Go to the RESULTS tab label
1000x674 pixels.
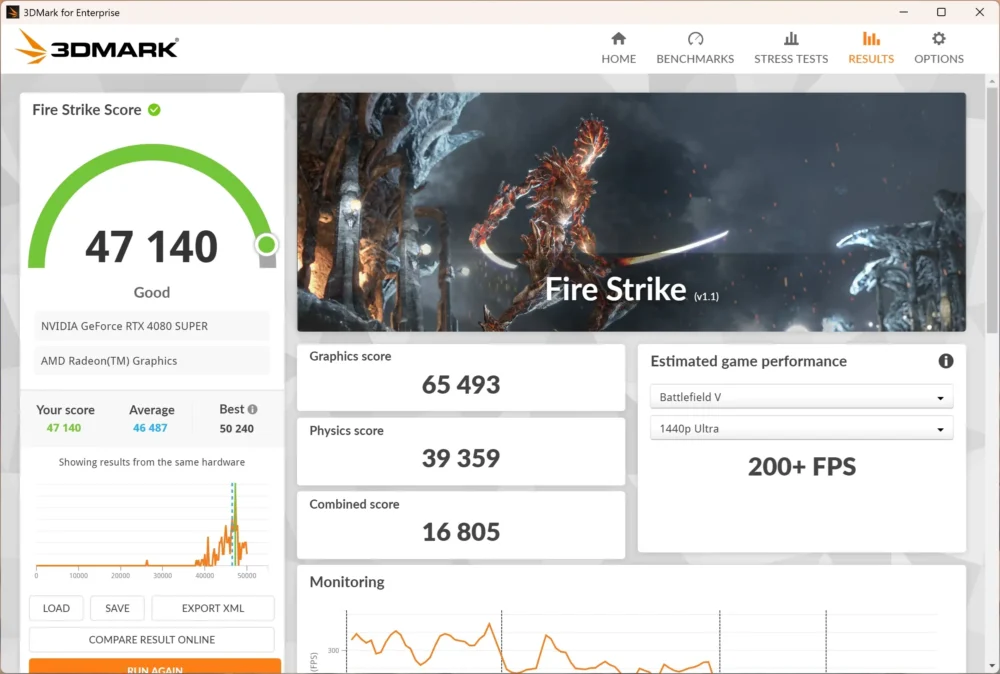(871, 59)
